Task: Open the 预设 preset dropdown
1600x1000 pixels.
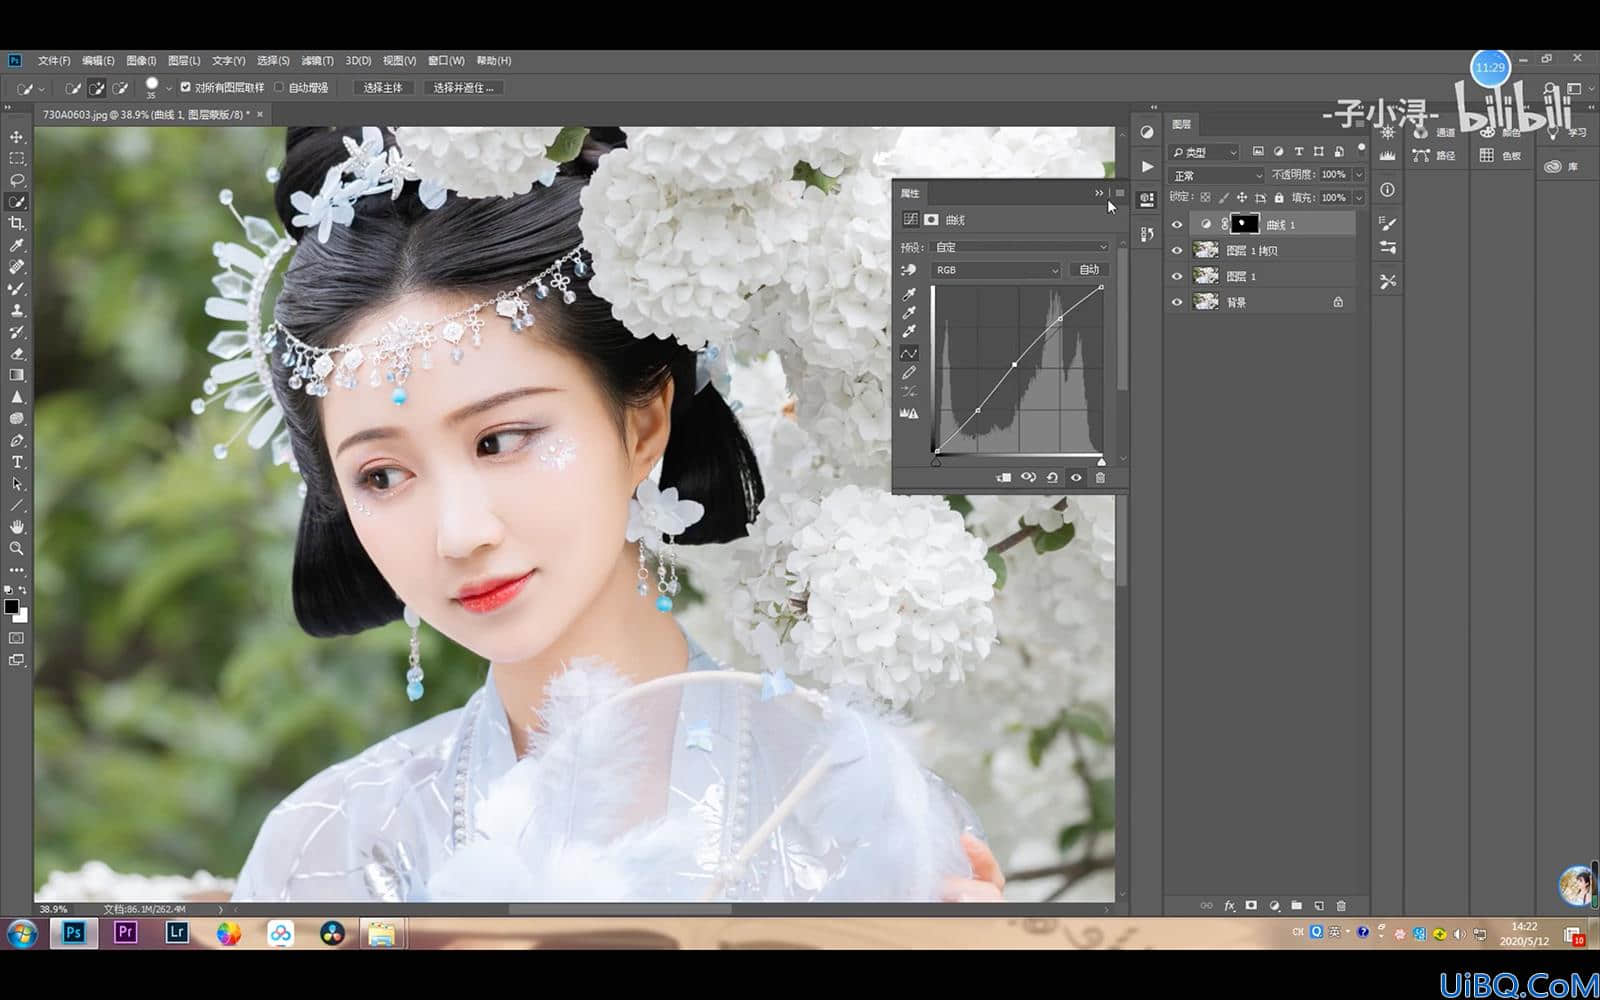Action: click(x=1020, y=247)
